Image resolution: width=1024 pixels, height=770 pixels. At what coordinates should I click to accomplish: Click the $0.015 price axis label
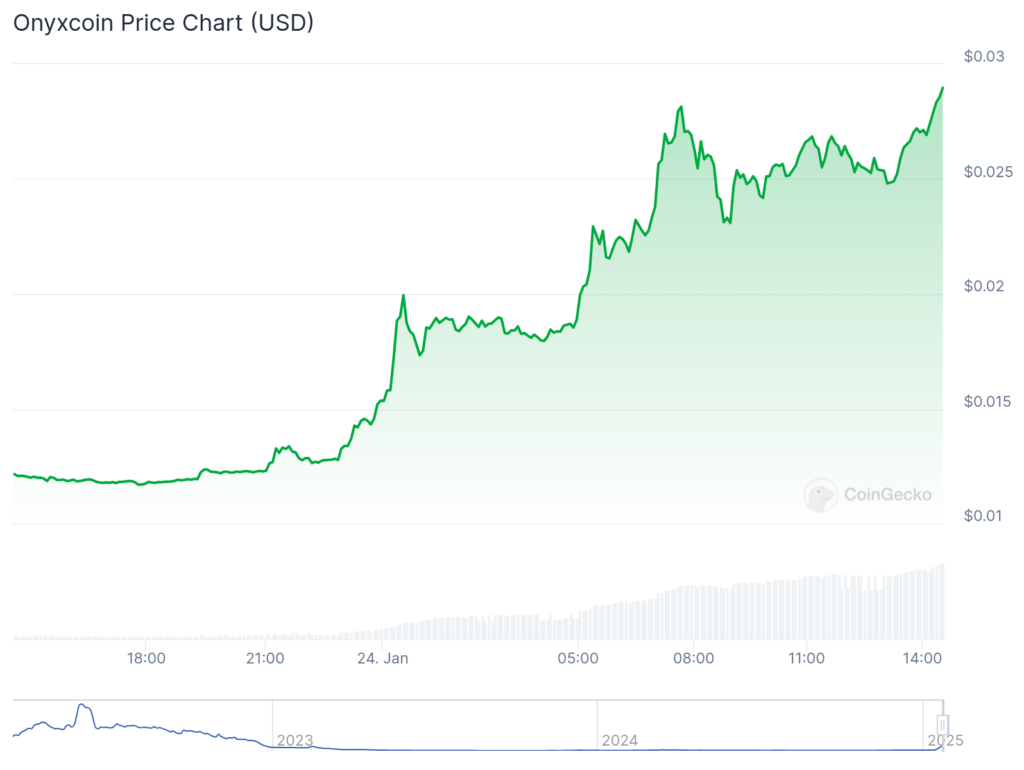click(x=988, y=401)
